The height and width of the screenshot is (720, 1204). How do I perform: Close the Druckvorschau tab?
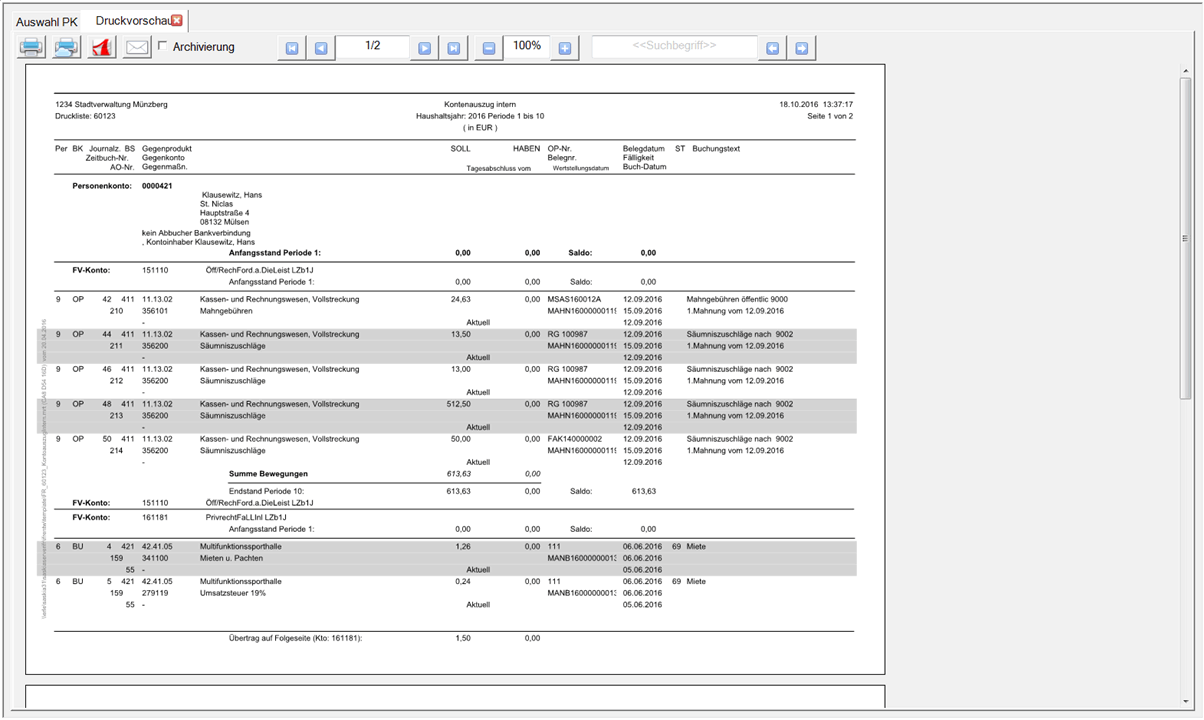point(177,20)
